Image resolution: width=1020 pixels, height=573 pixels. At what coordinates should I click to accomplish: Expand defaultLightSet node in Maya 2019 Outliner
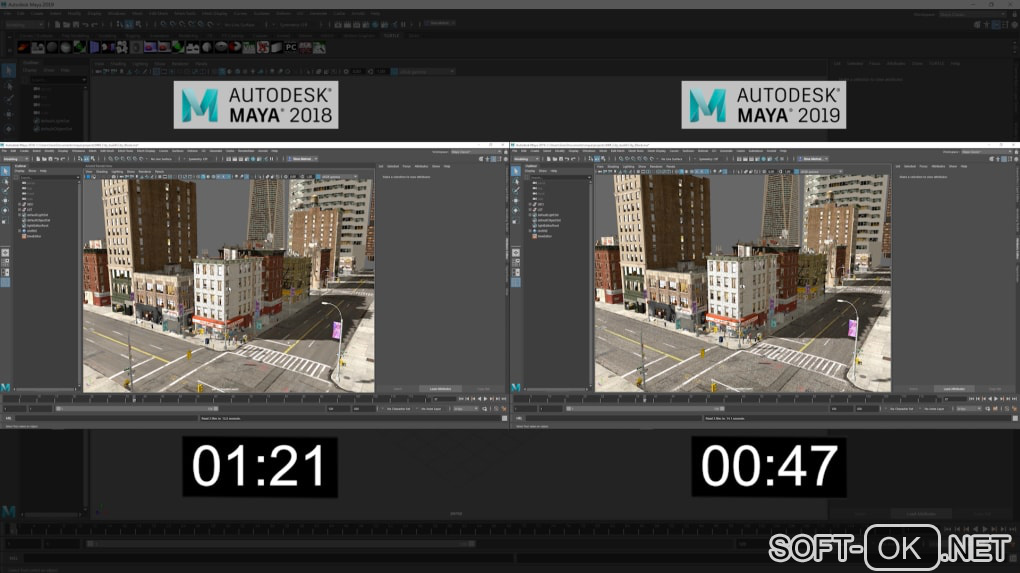530,215
